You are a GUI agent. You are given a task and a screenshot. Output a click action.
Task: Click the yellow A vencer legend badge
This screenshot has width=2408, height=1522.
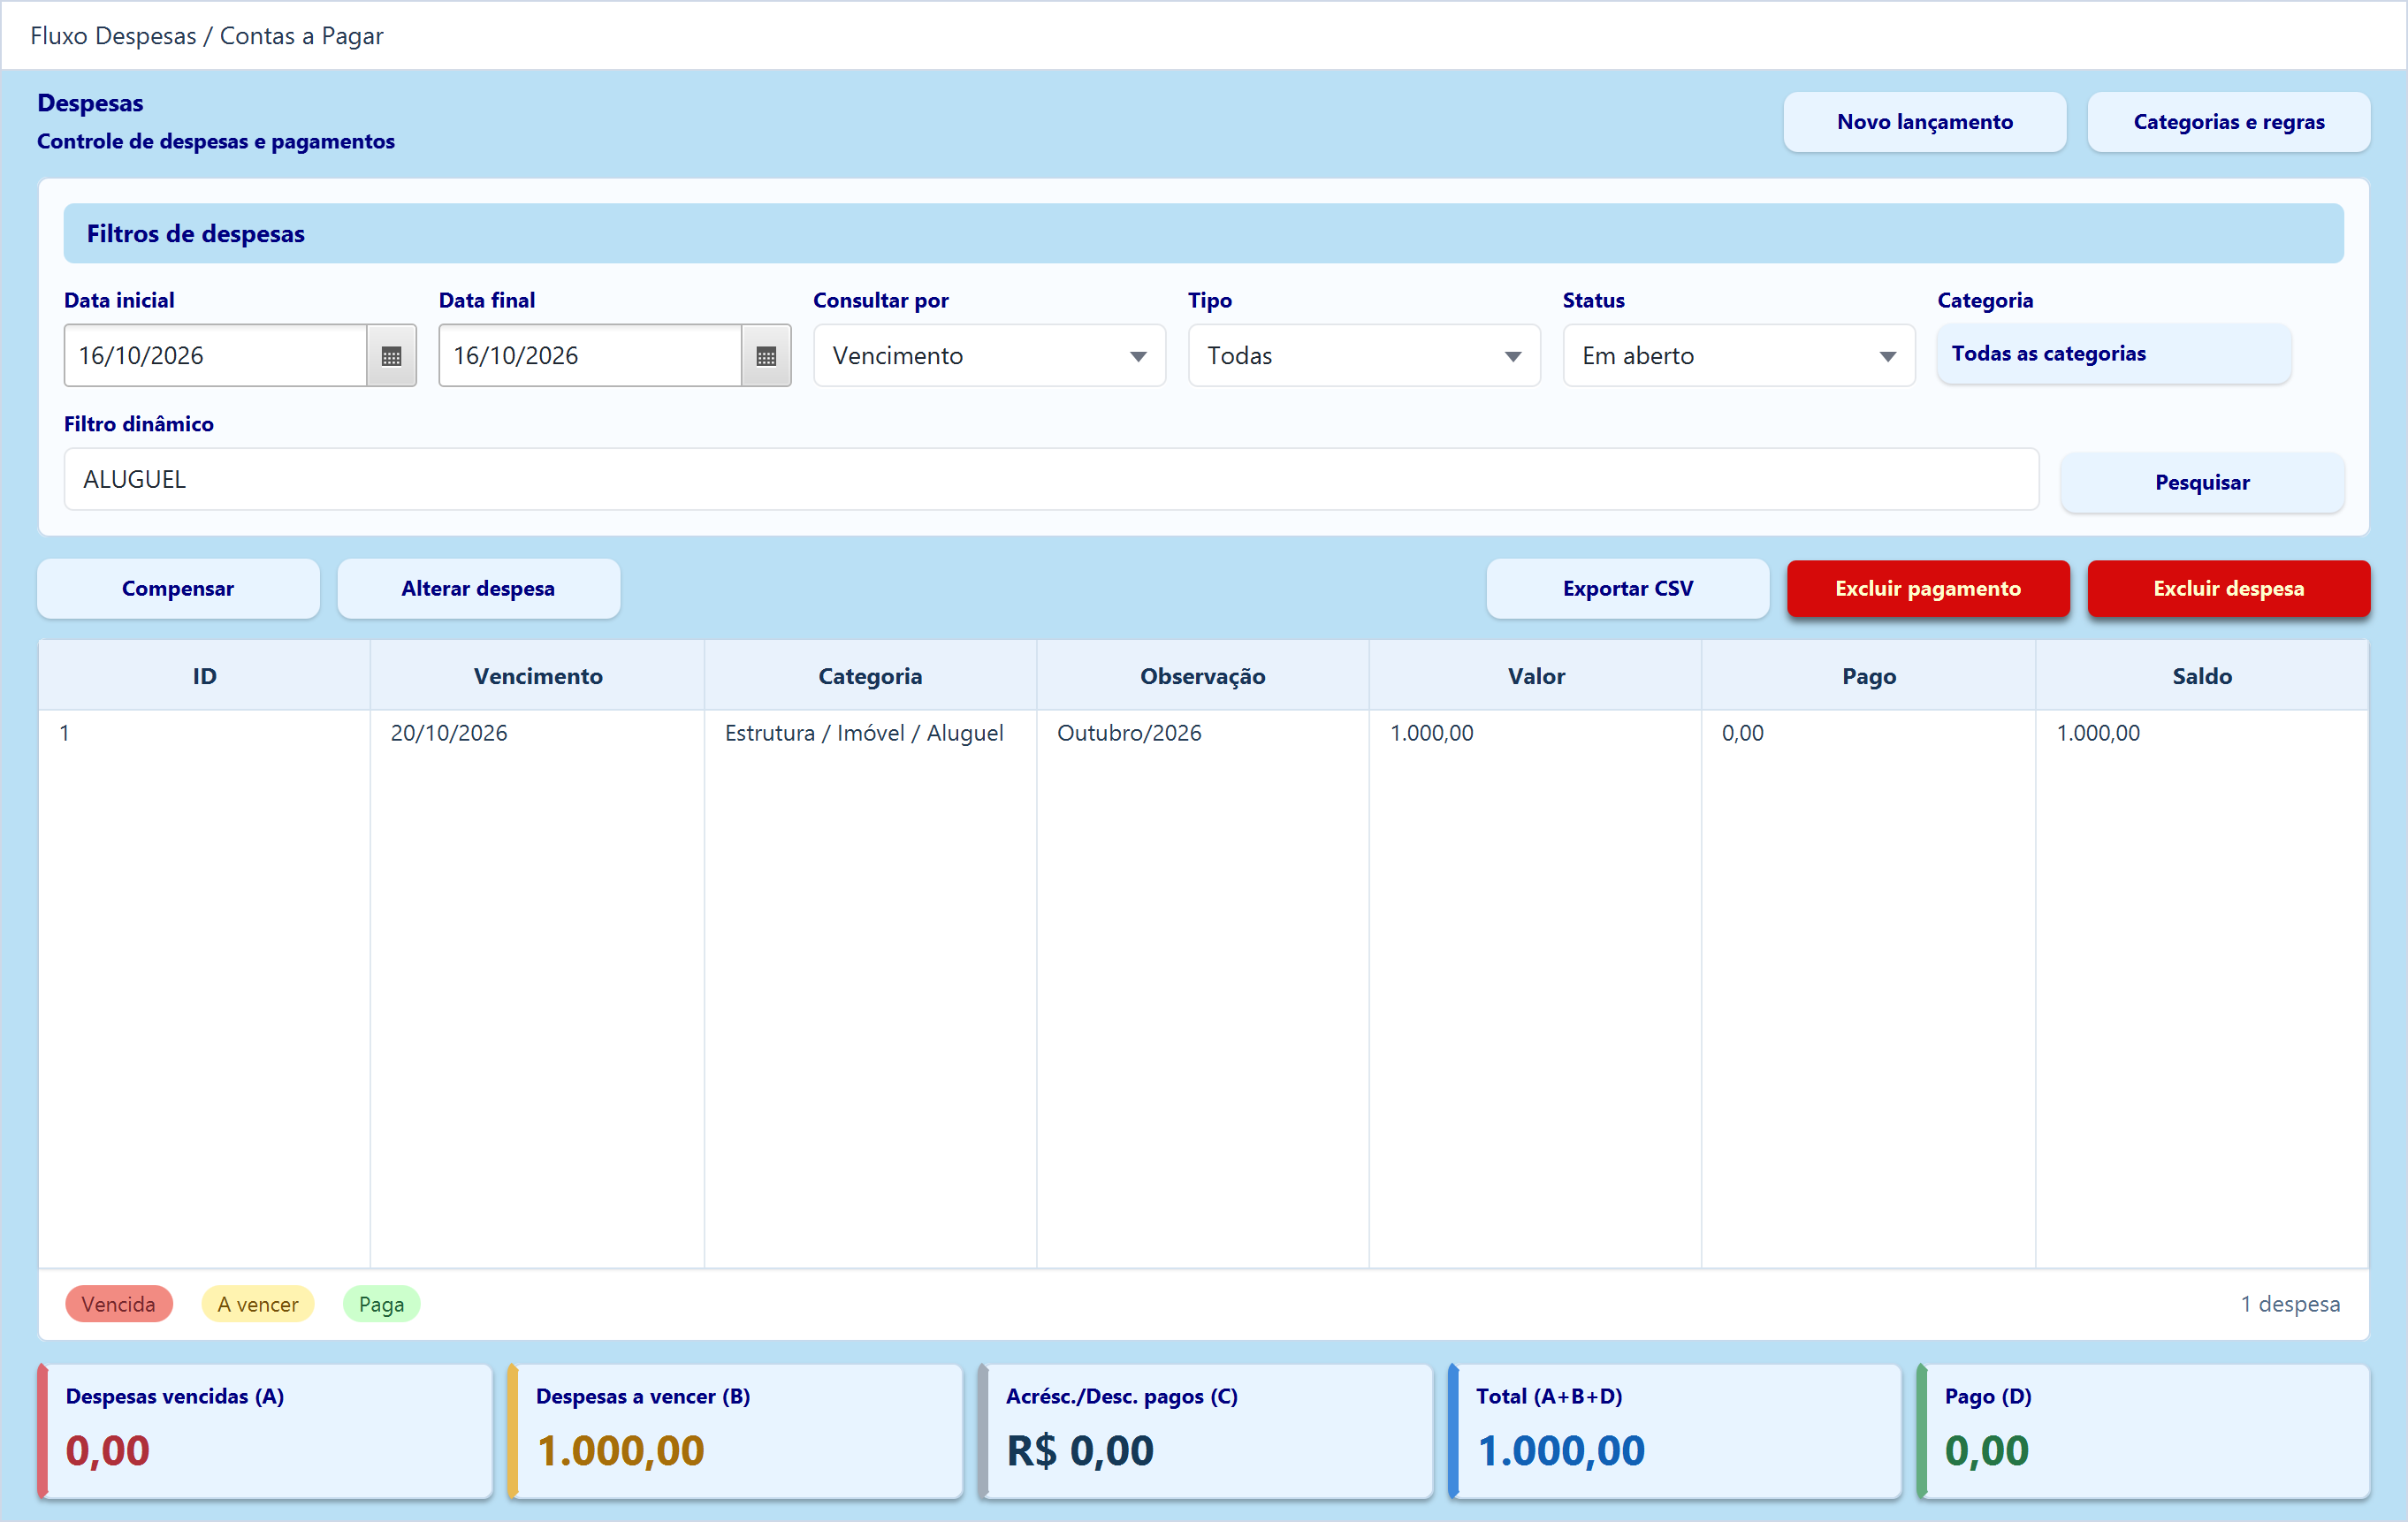click(x=258, y=1304)
